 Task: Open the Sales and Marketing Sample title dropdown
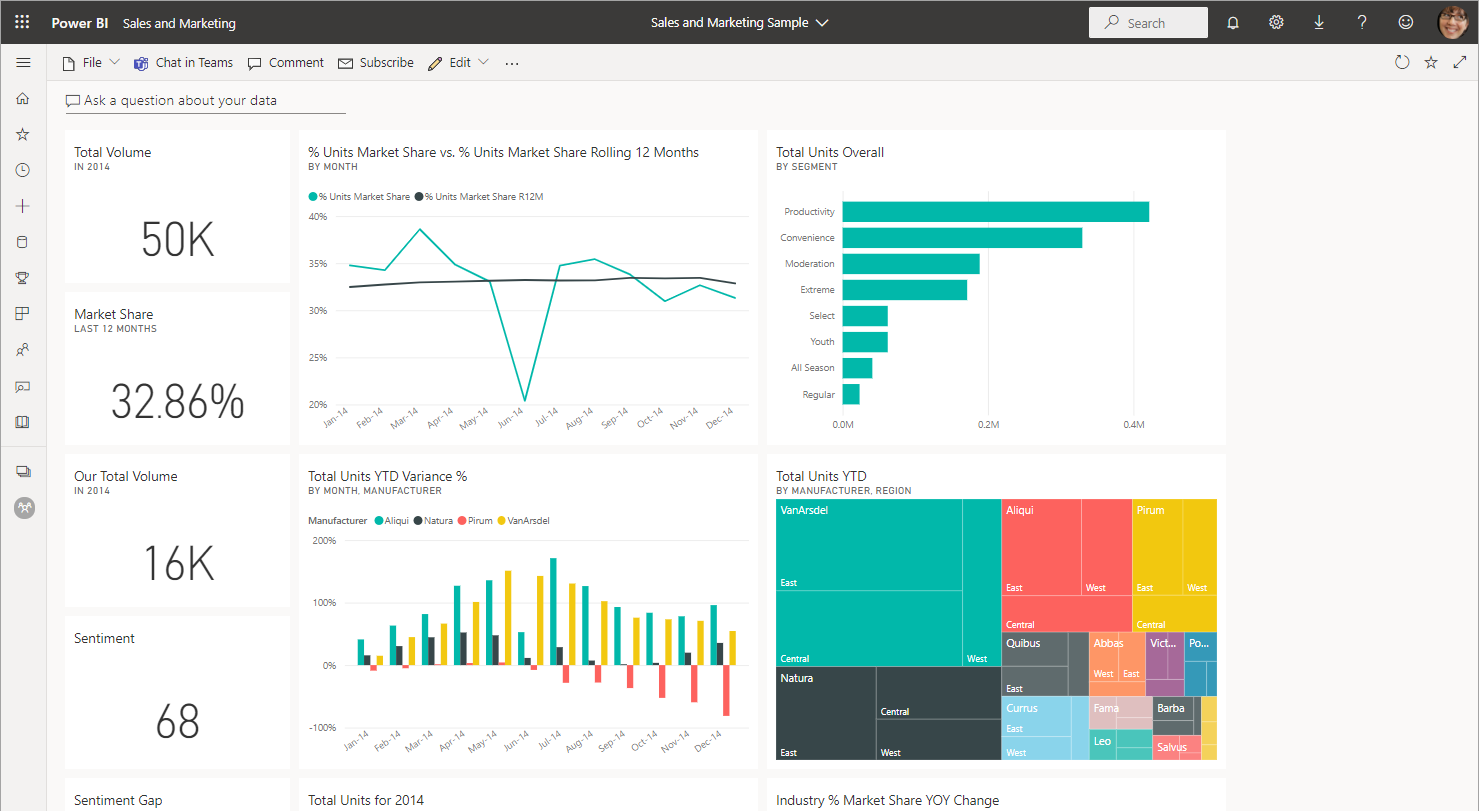point(739,23)
